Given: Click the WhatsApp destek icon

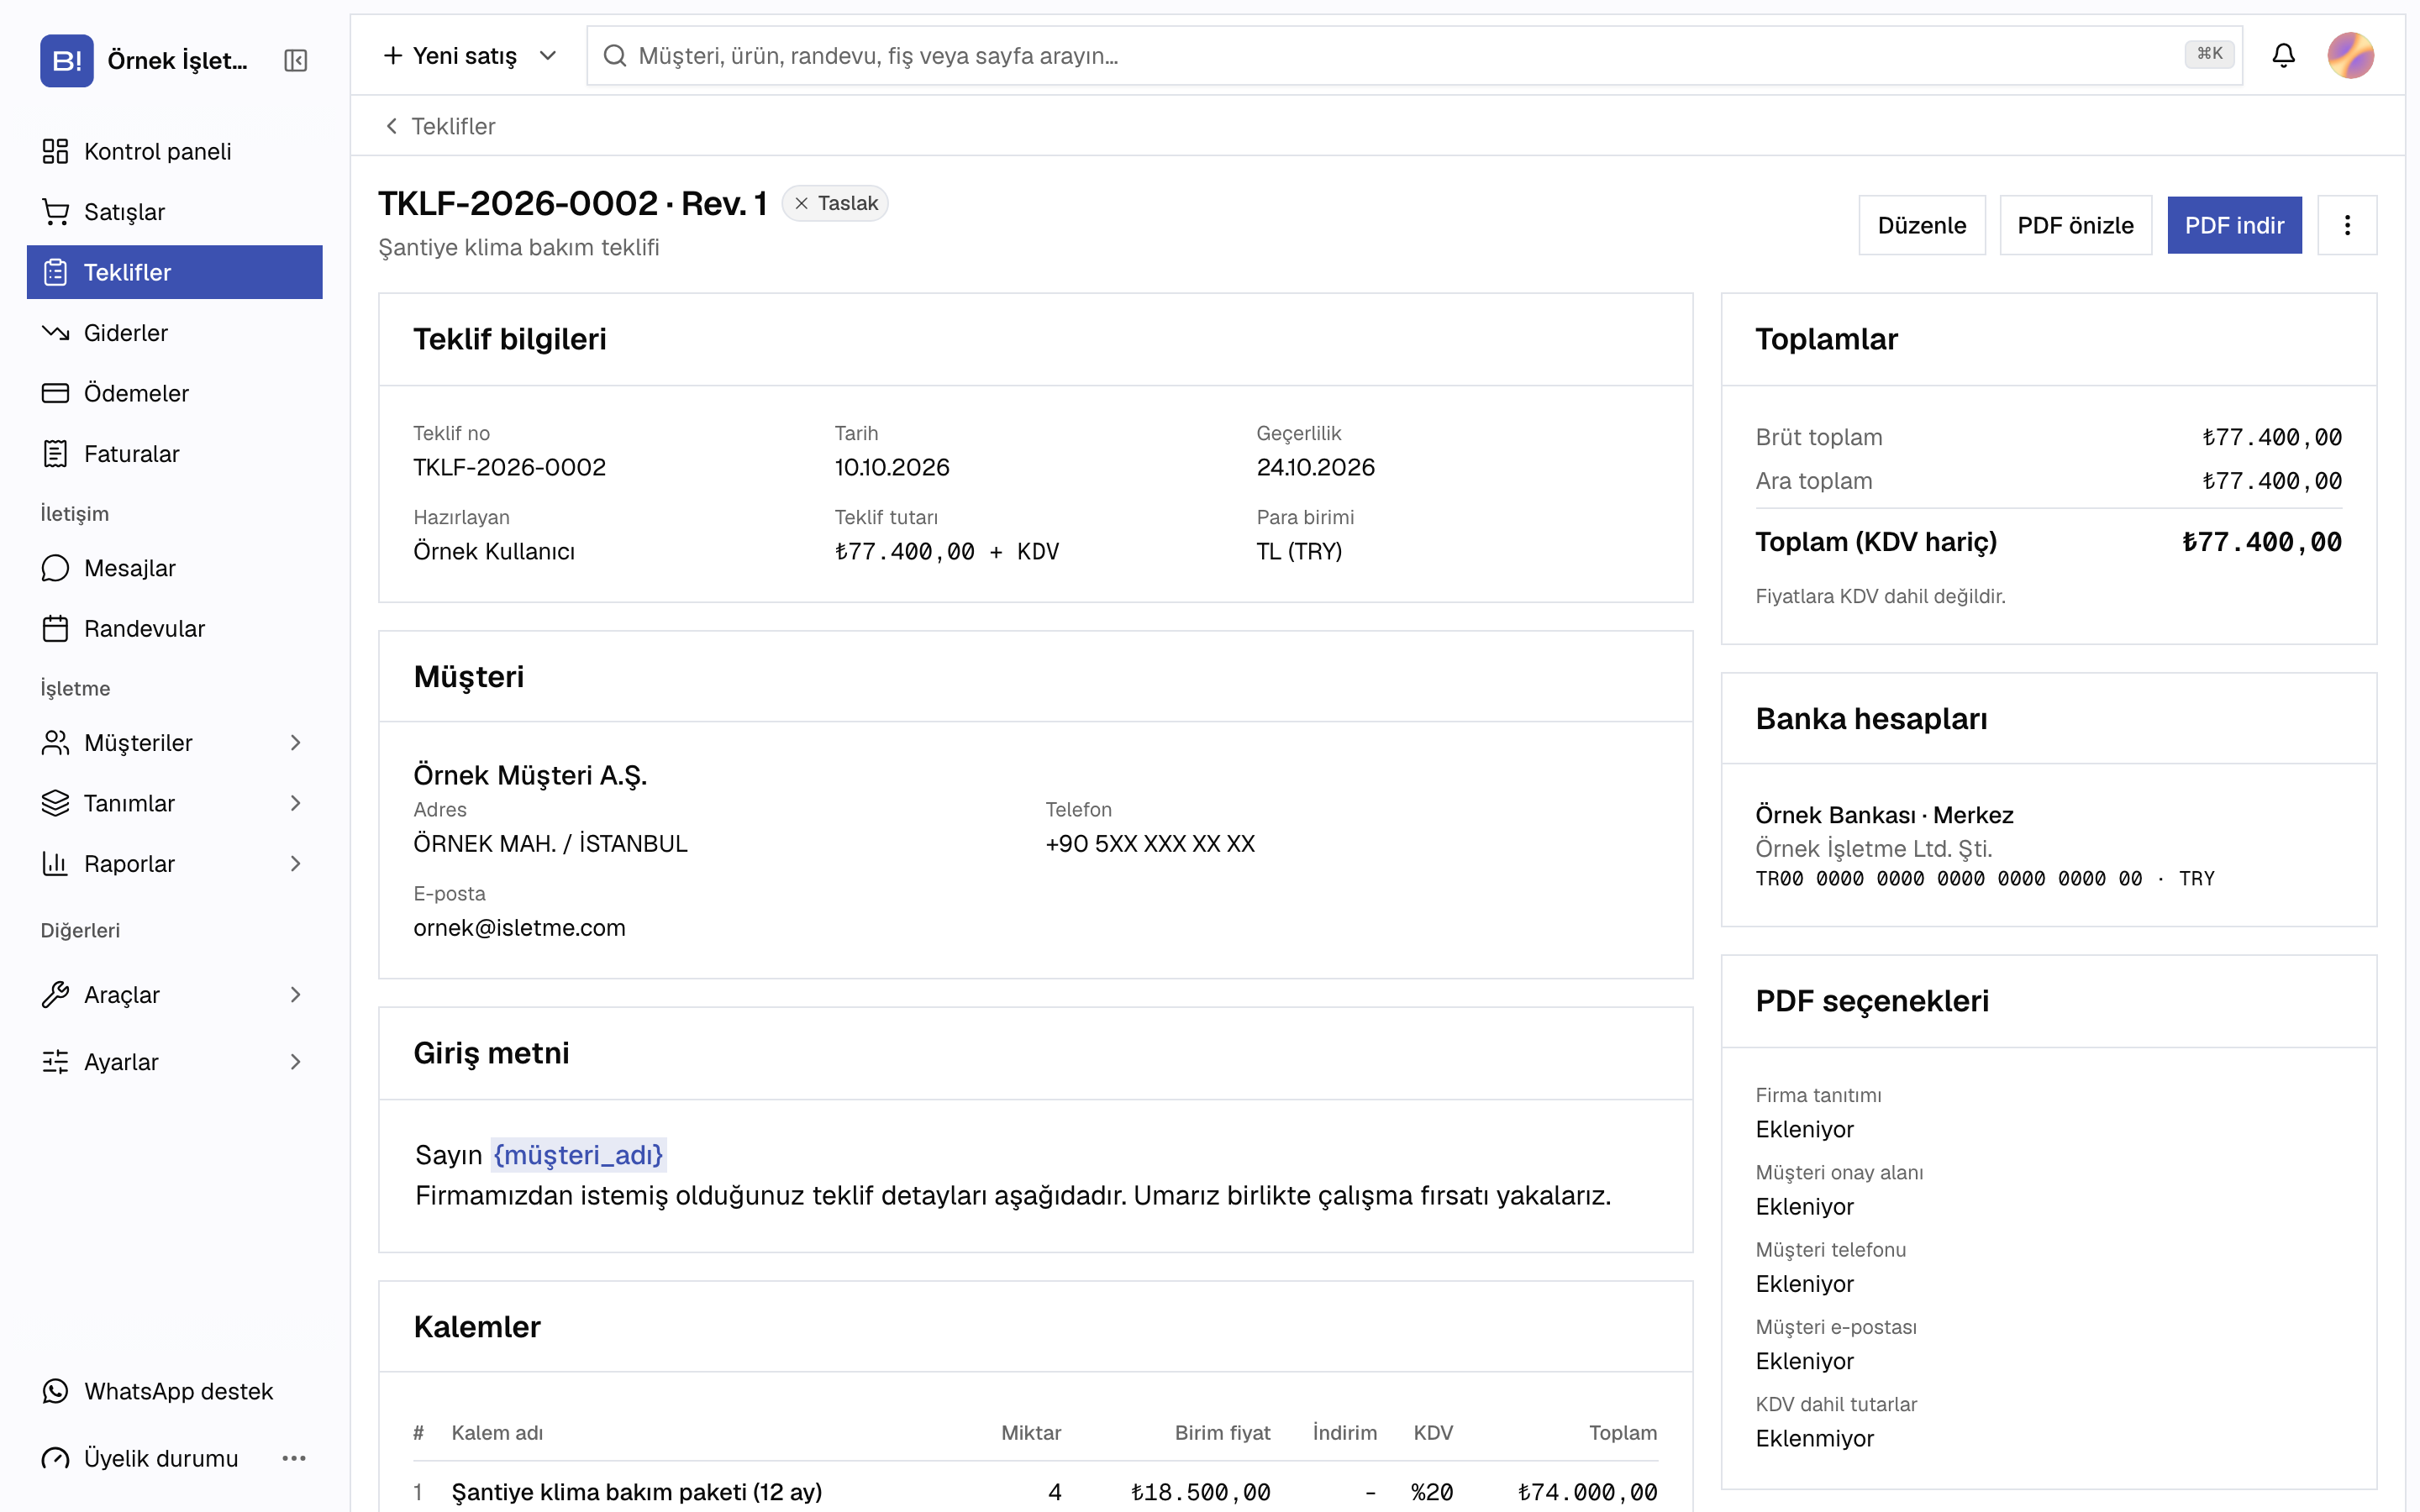Looking at the screenshot, I should pyautogui.click(x=55, y=1391).
